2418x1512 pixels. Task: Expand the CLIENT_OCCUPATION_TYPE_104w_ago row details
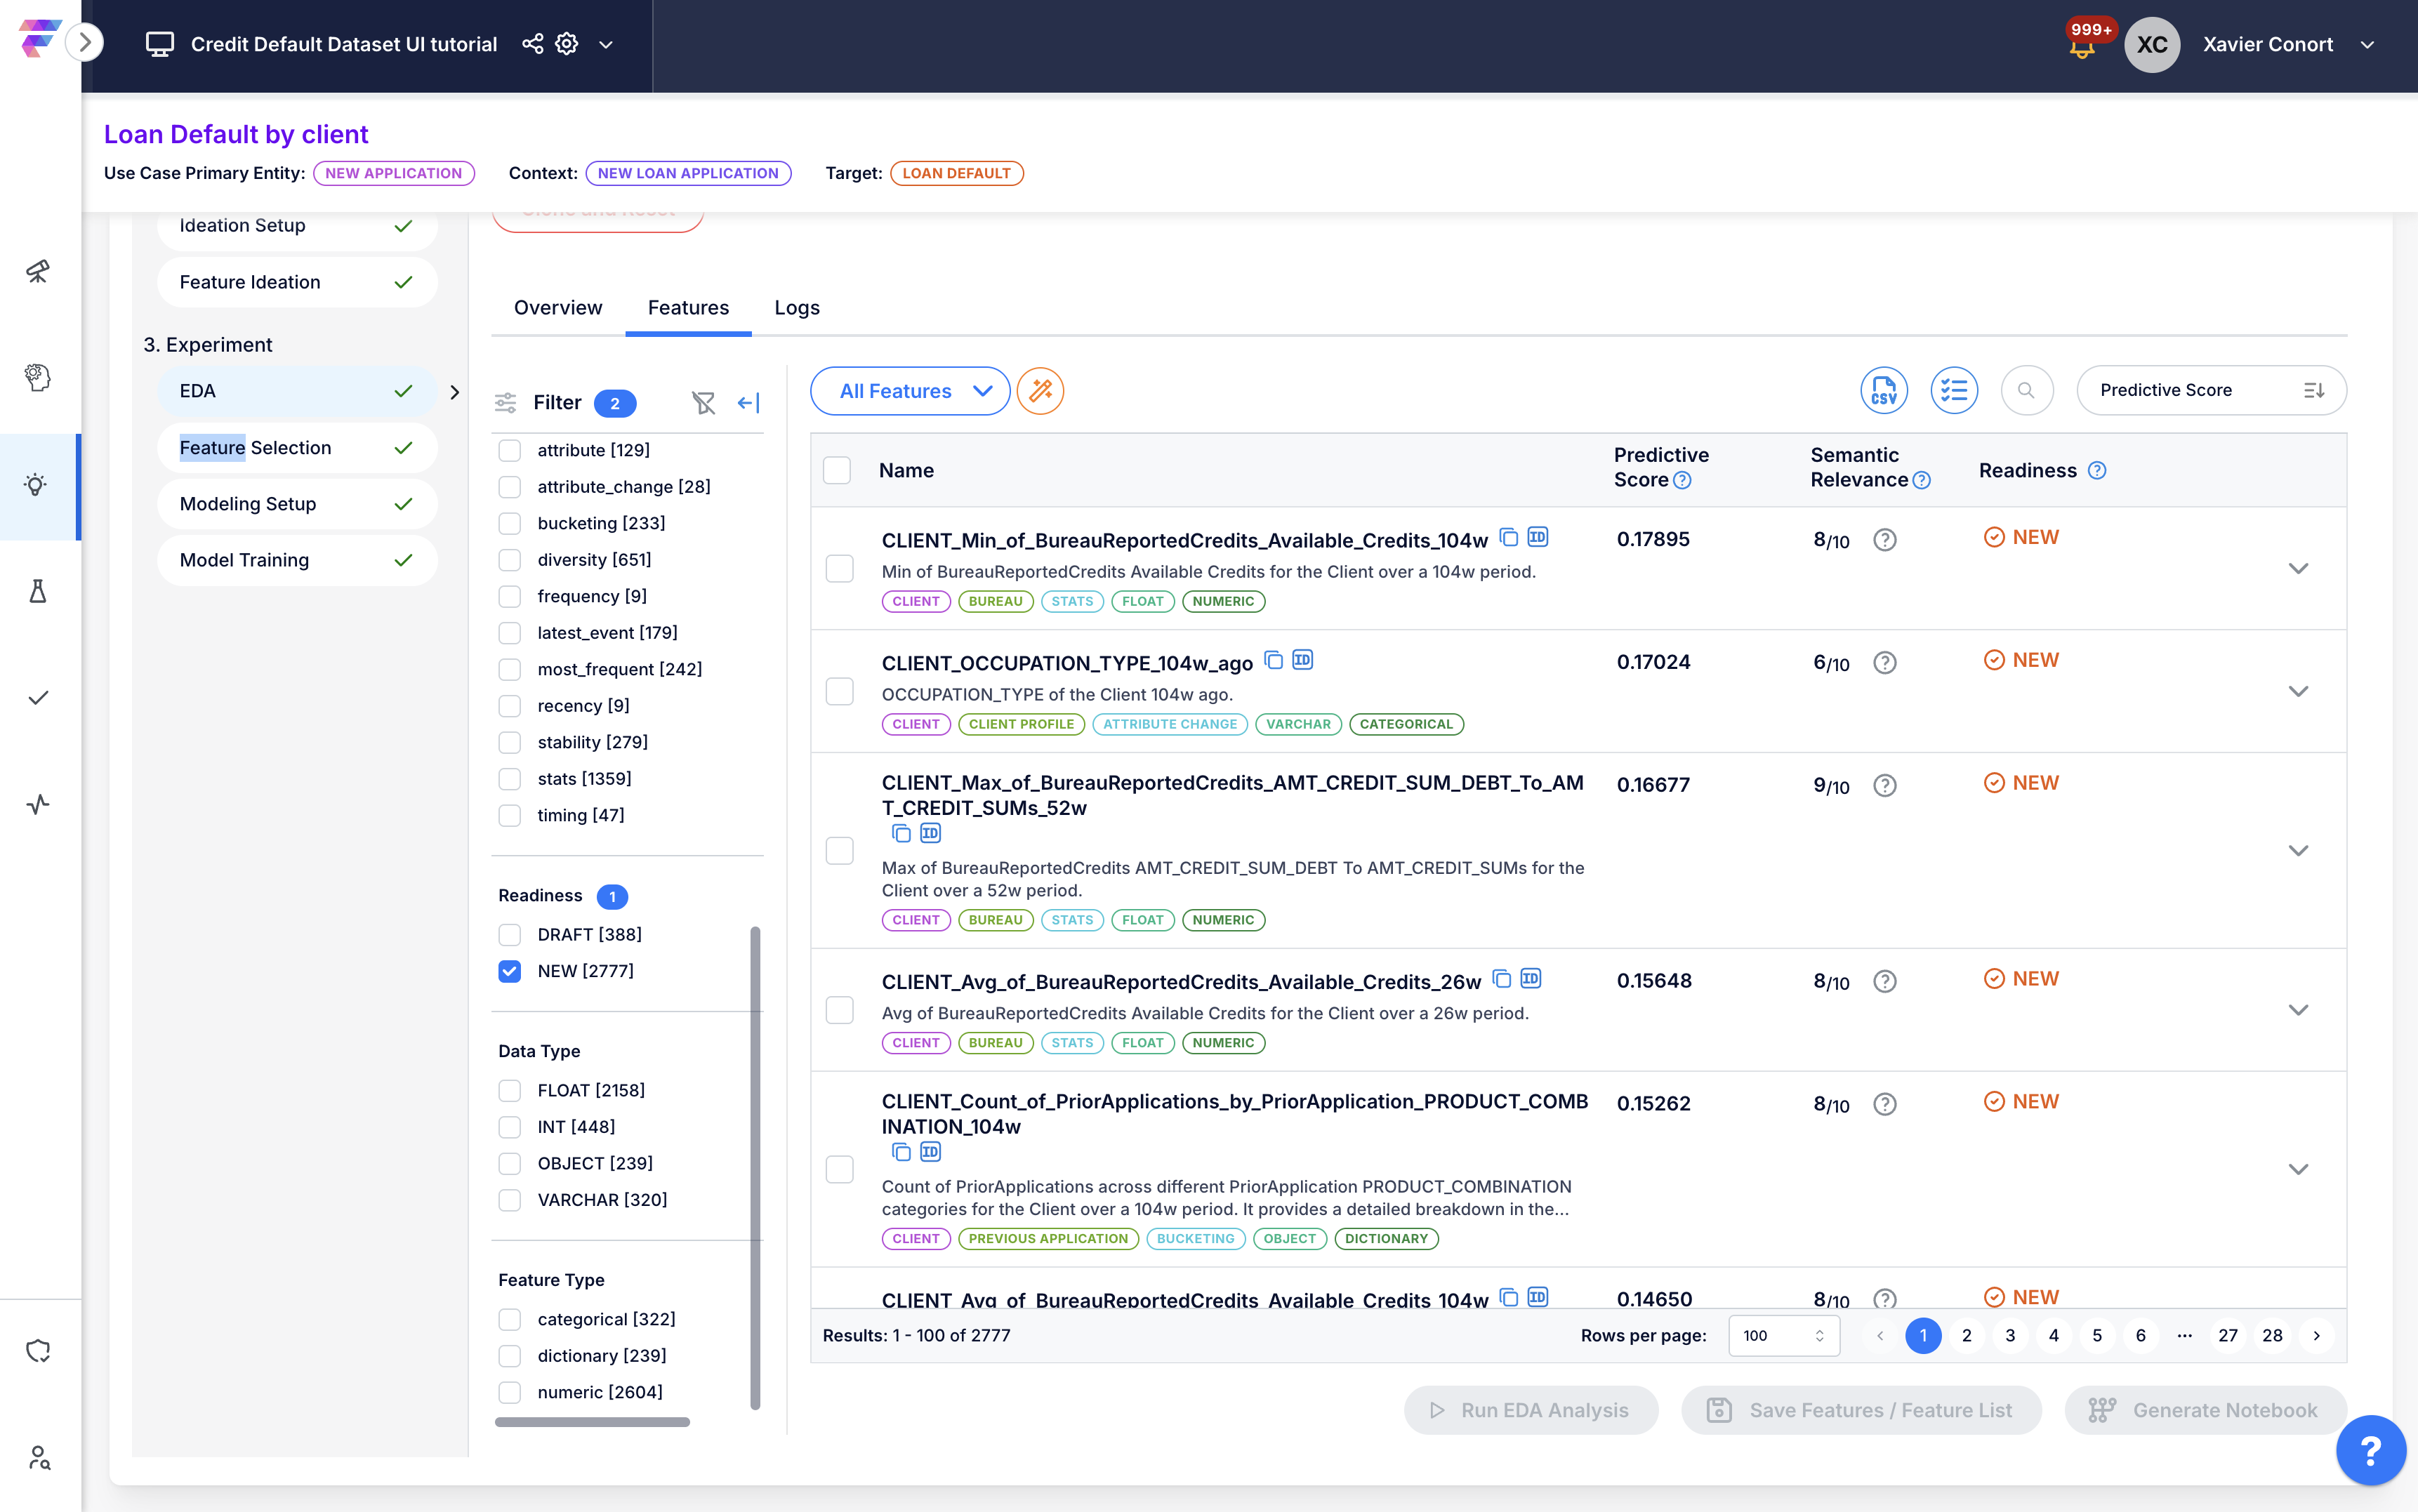[x=2298, y=691]
